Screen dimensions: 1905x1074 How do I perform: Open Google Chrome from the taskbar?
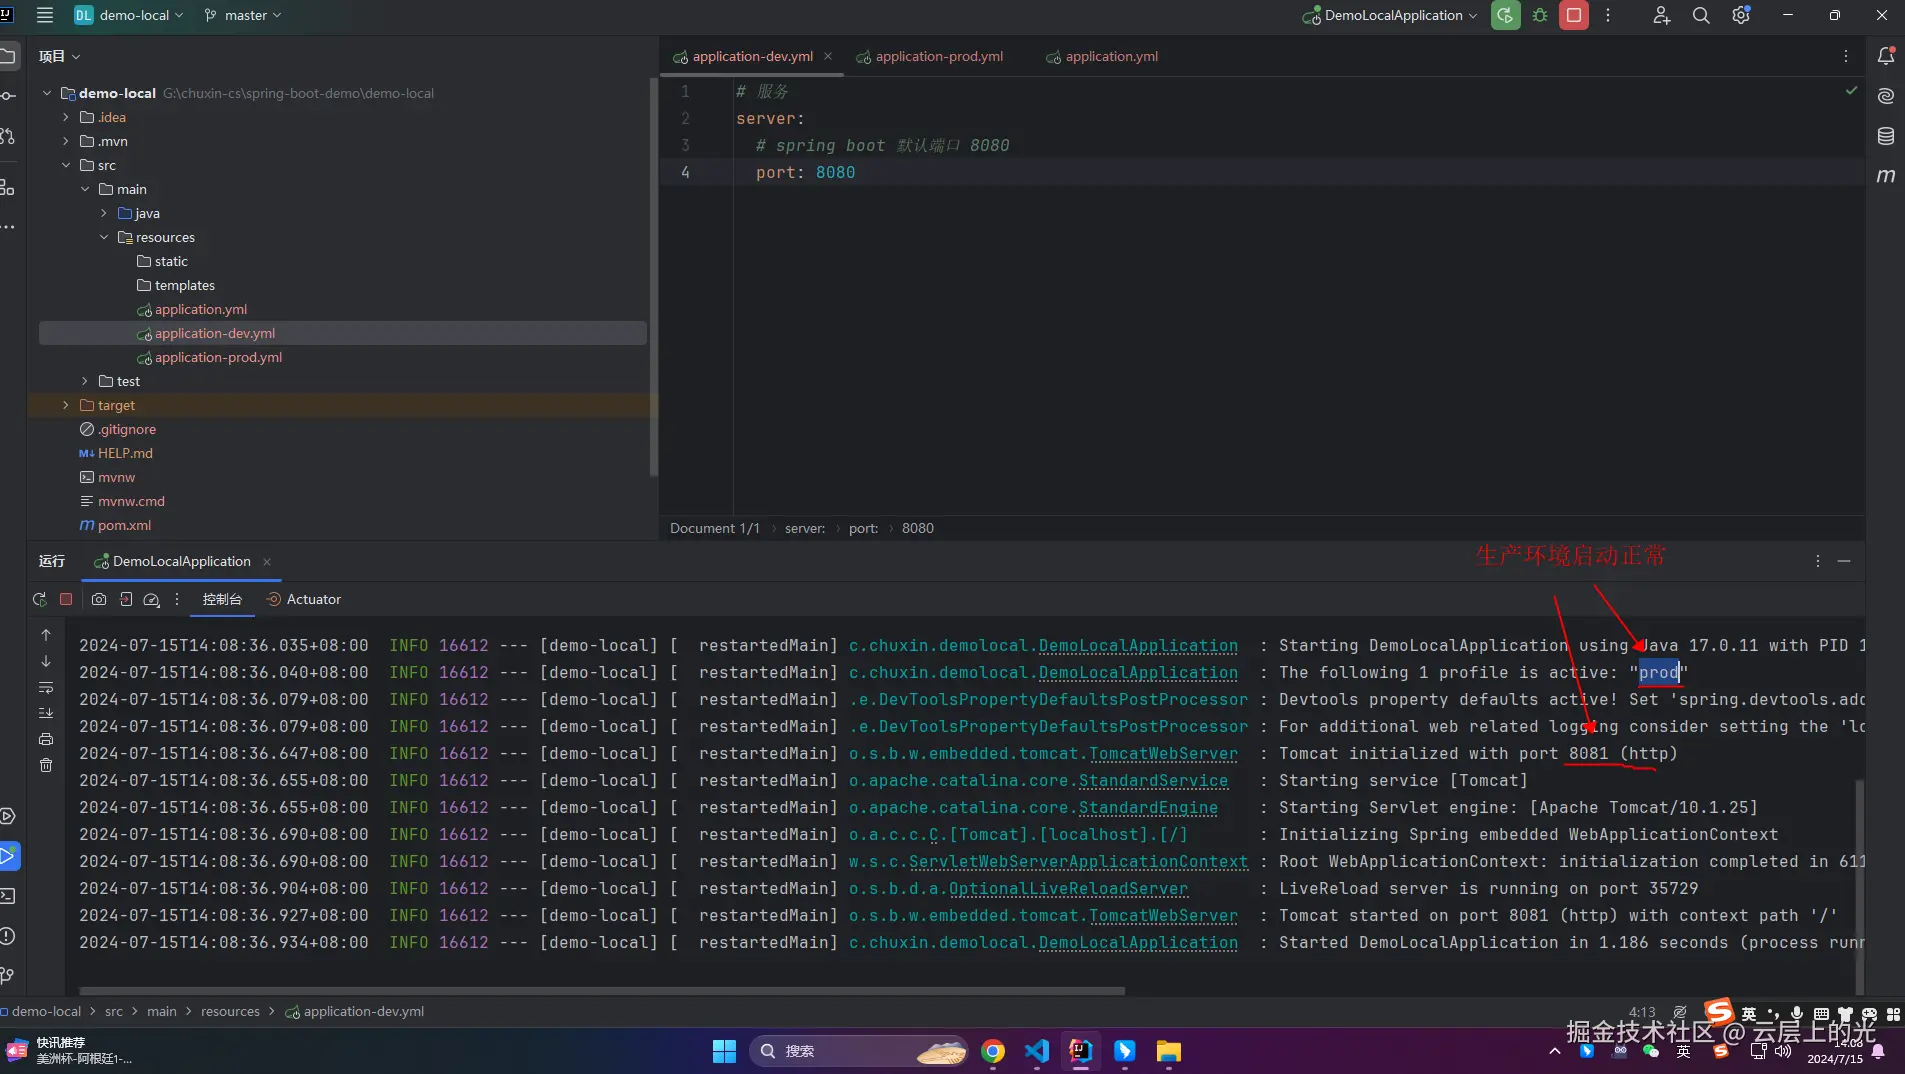tap(993, 1051)
